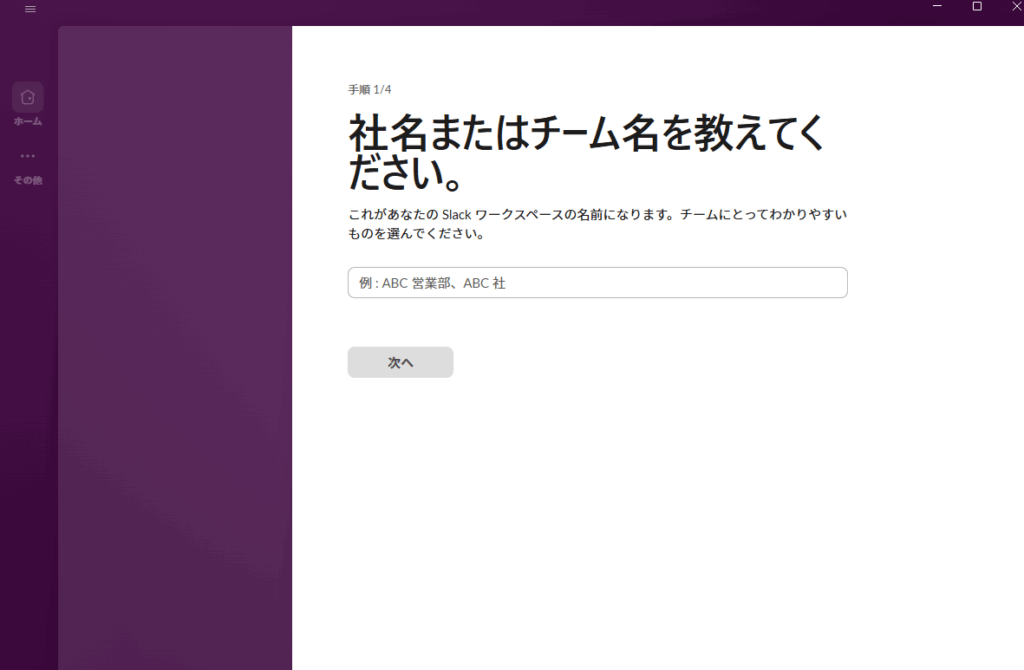Maximize the Slack window
The image size is (1024, 670).
[977, 7]
